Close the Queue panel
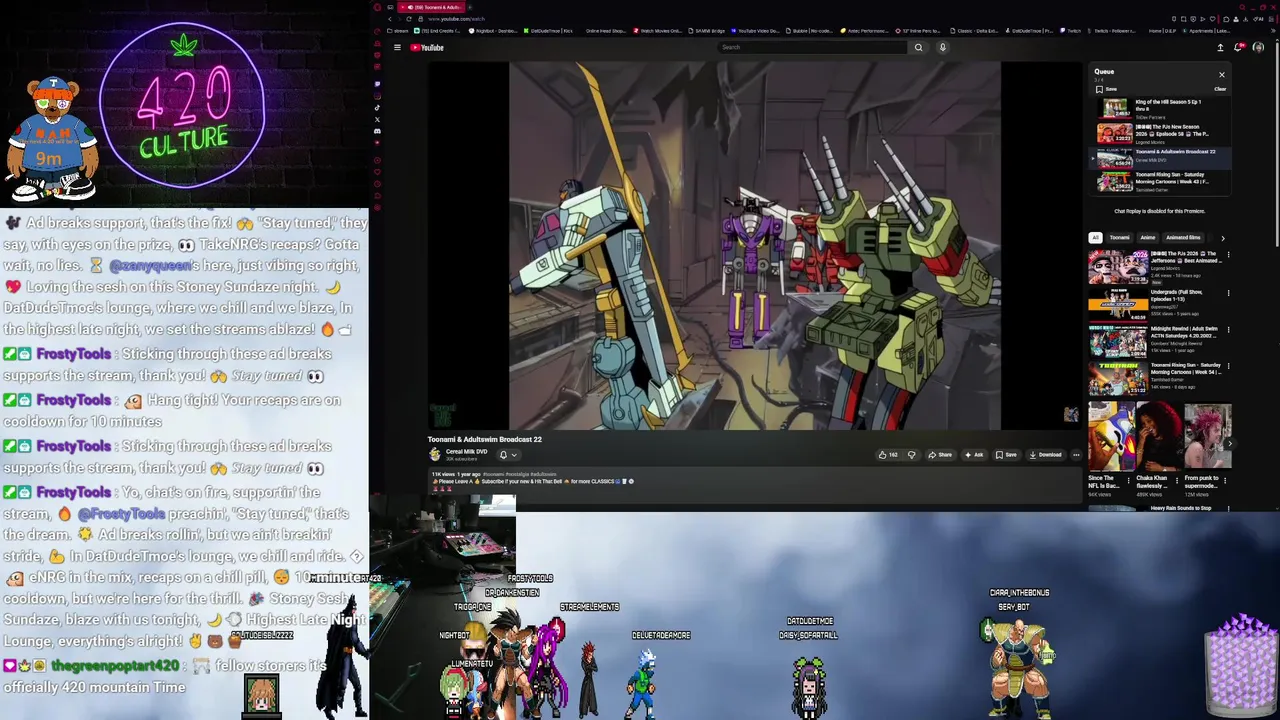The image size is (1280, 720). [1221, 74]
